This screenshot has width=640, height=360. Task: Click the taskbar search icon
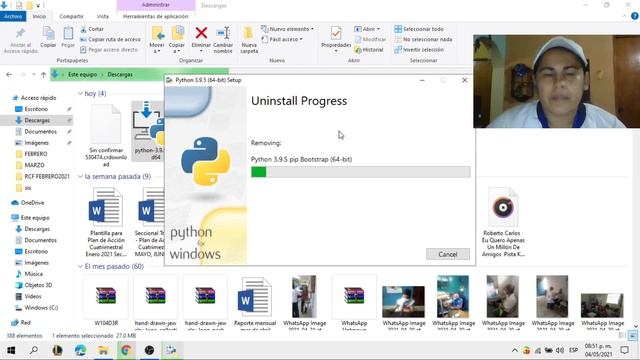34,350
